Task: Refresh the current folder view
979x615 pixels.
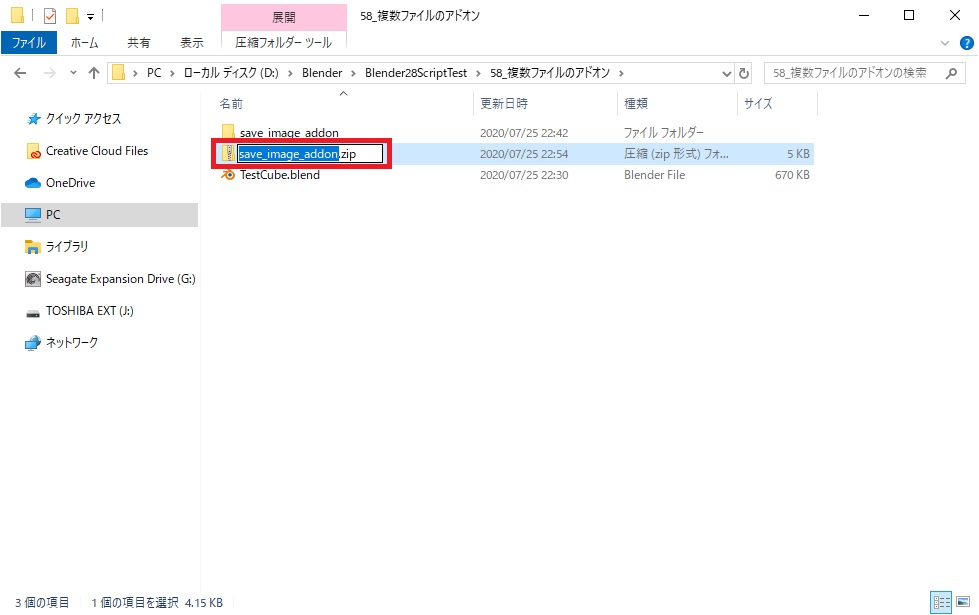Action: tap(744, 73)
